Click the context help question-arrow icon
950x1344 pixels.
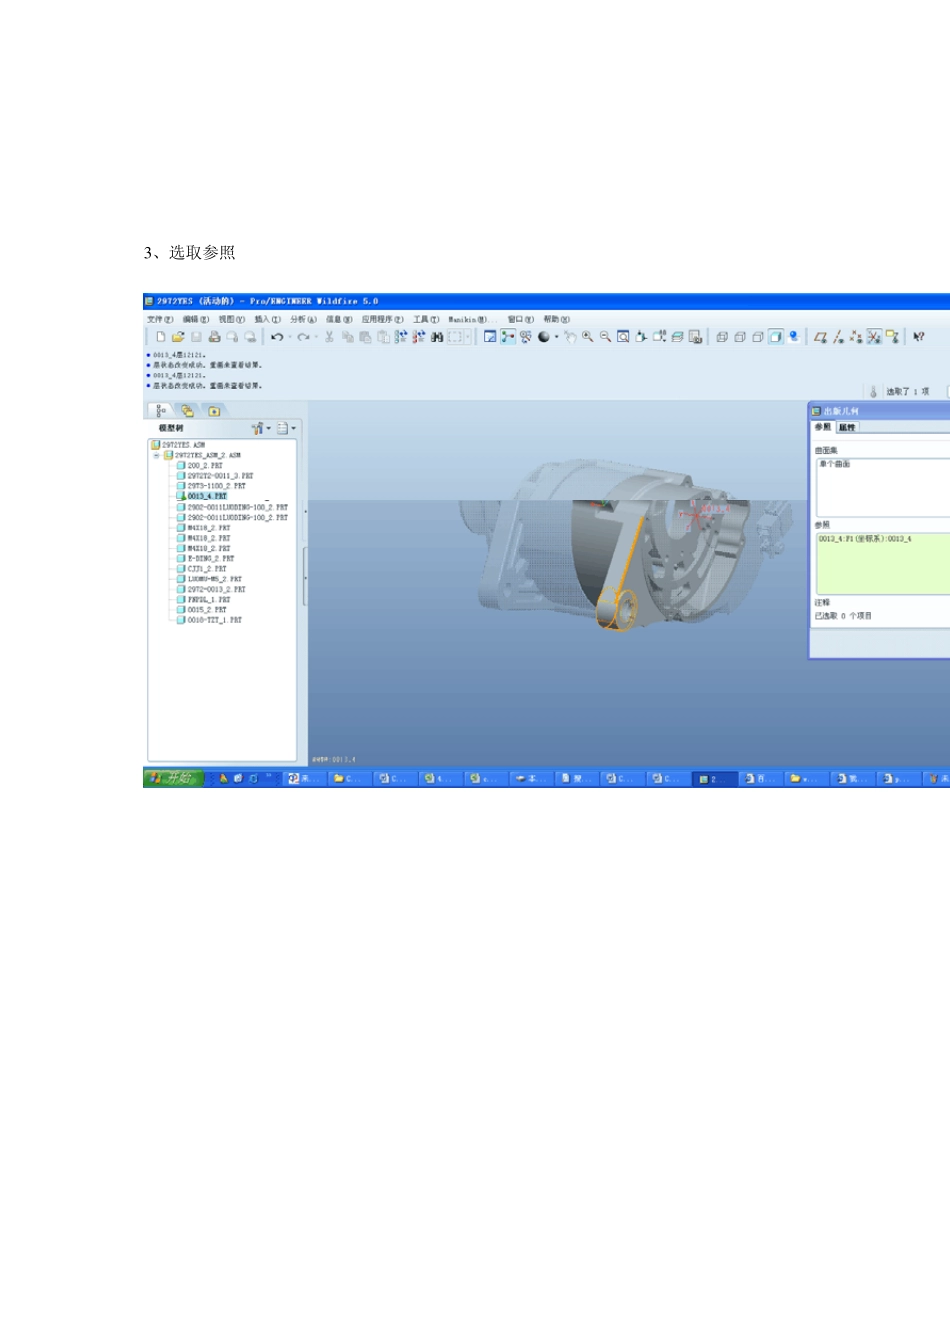pos(918,338)
